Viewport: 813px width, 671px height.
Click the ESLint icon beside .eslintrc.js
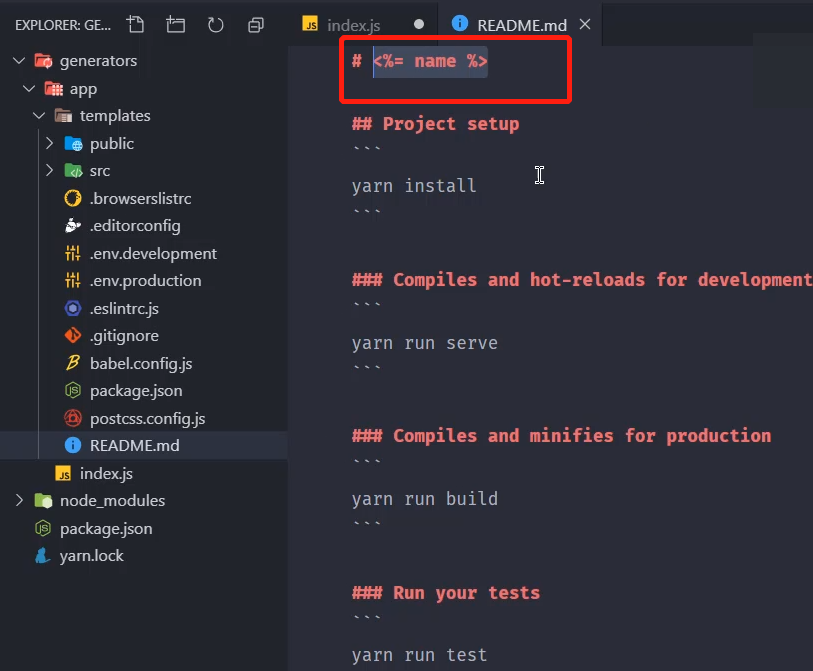coord(73,308)
